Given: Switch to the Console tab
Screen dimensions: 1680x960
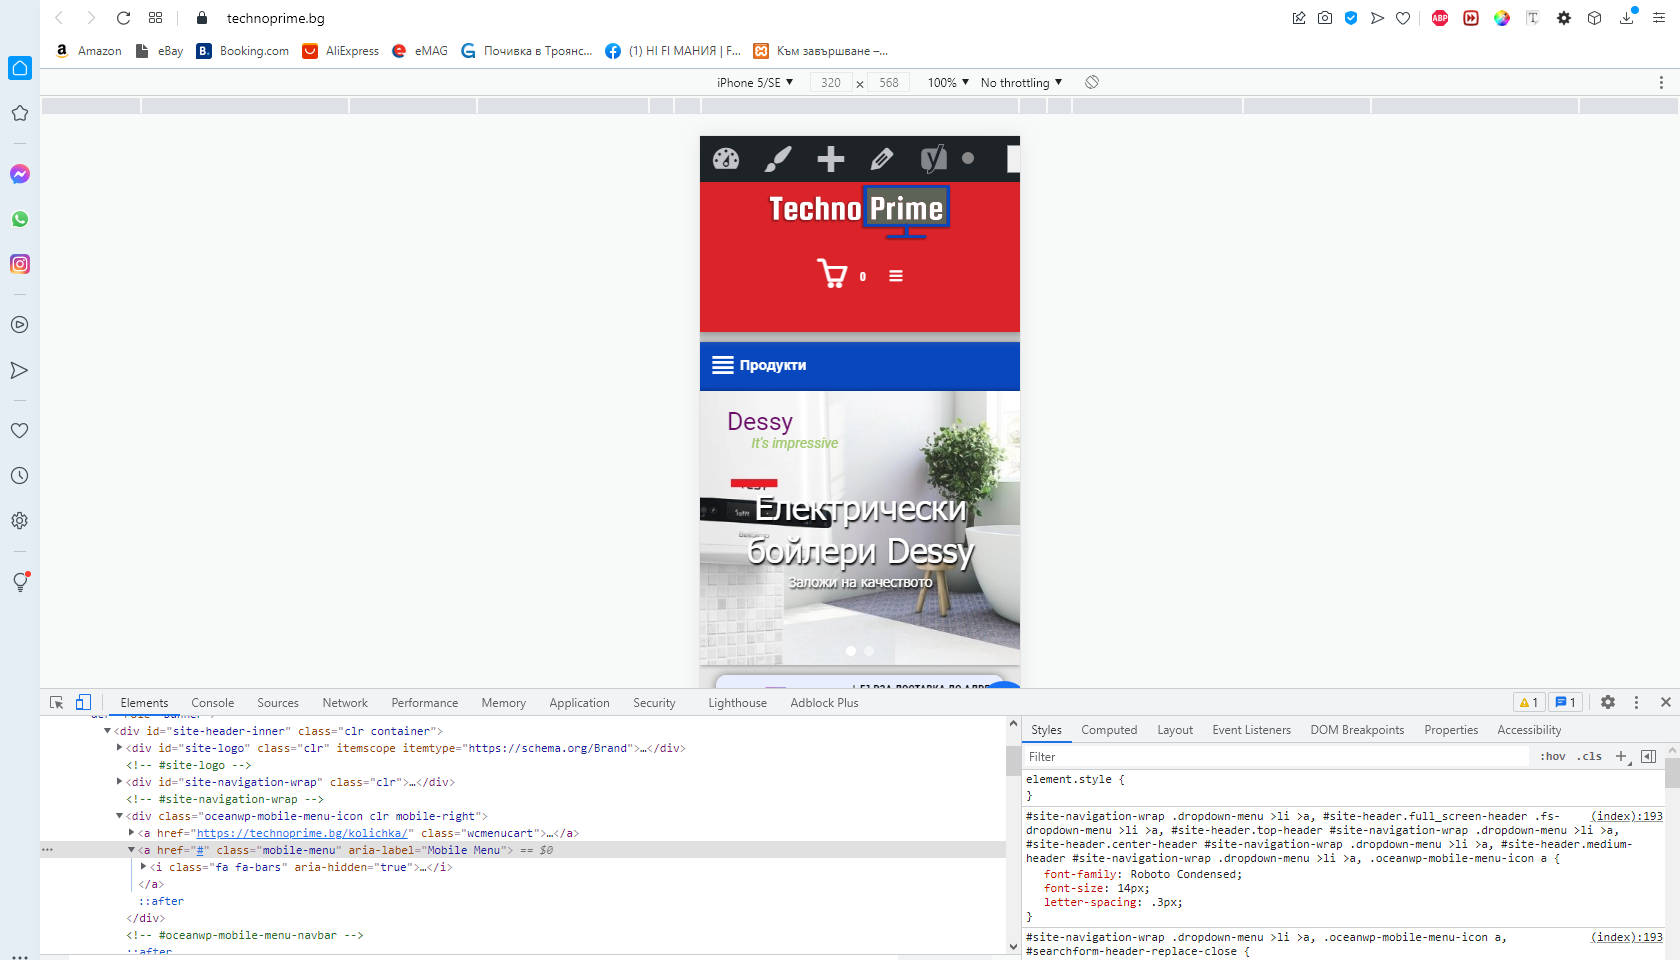Looking at the screenshot, I should point(212,703).
